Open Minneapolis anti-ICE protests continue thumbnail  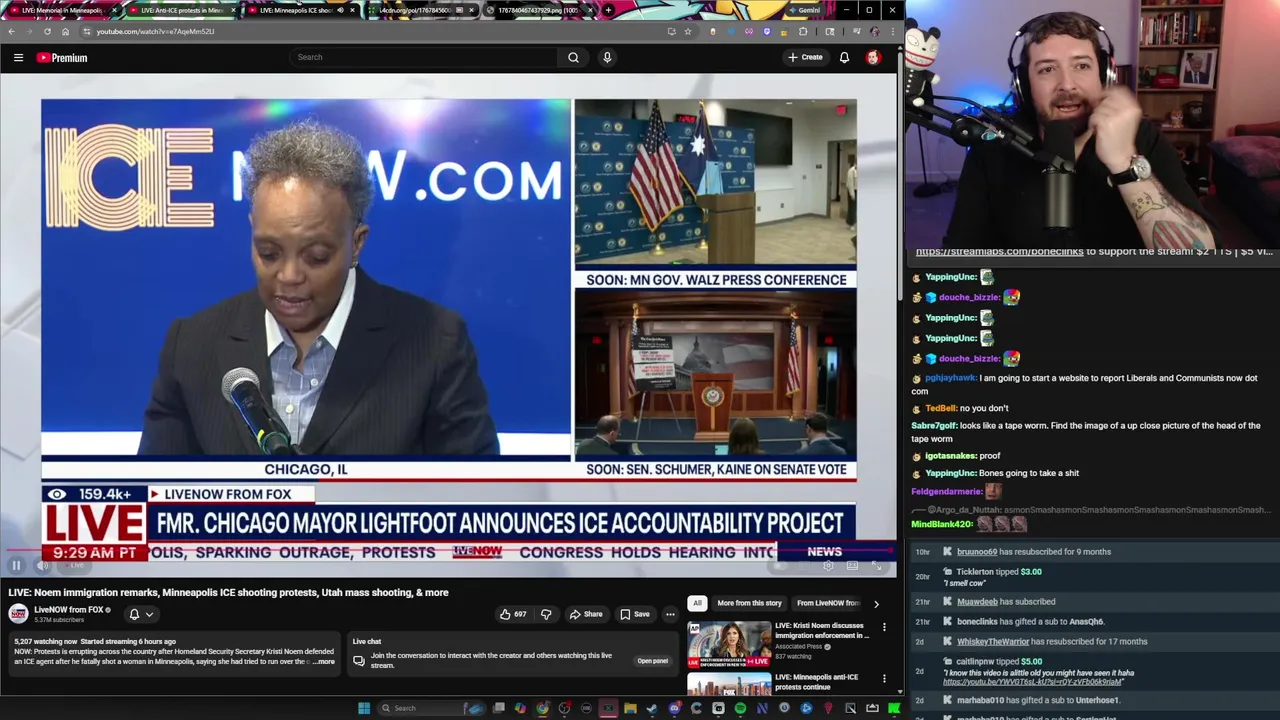tap(729, 684)
